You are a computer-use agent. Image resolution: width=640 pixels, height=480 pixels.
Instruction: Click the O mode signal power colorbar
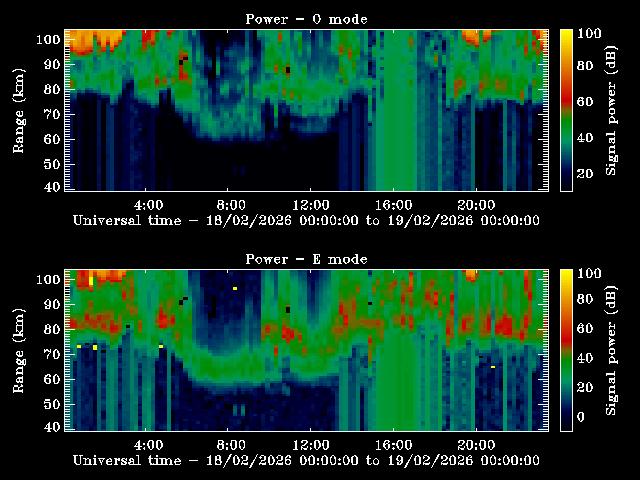(565, 110)
